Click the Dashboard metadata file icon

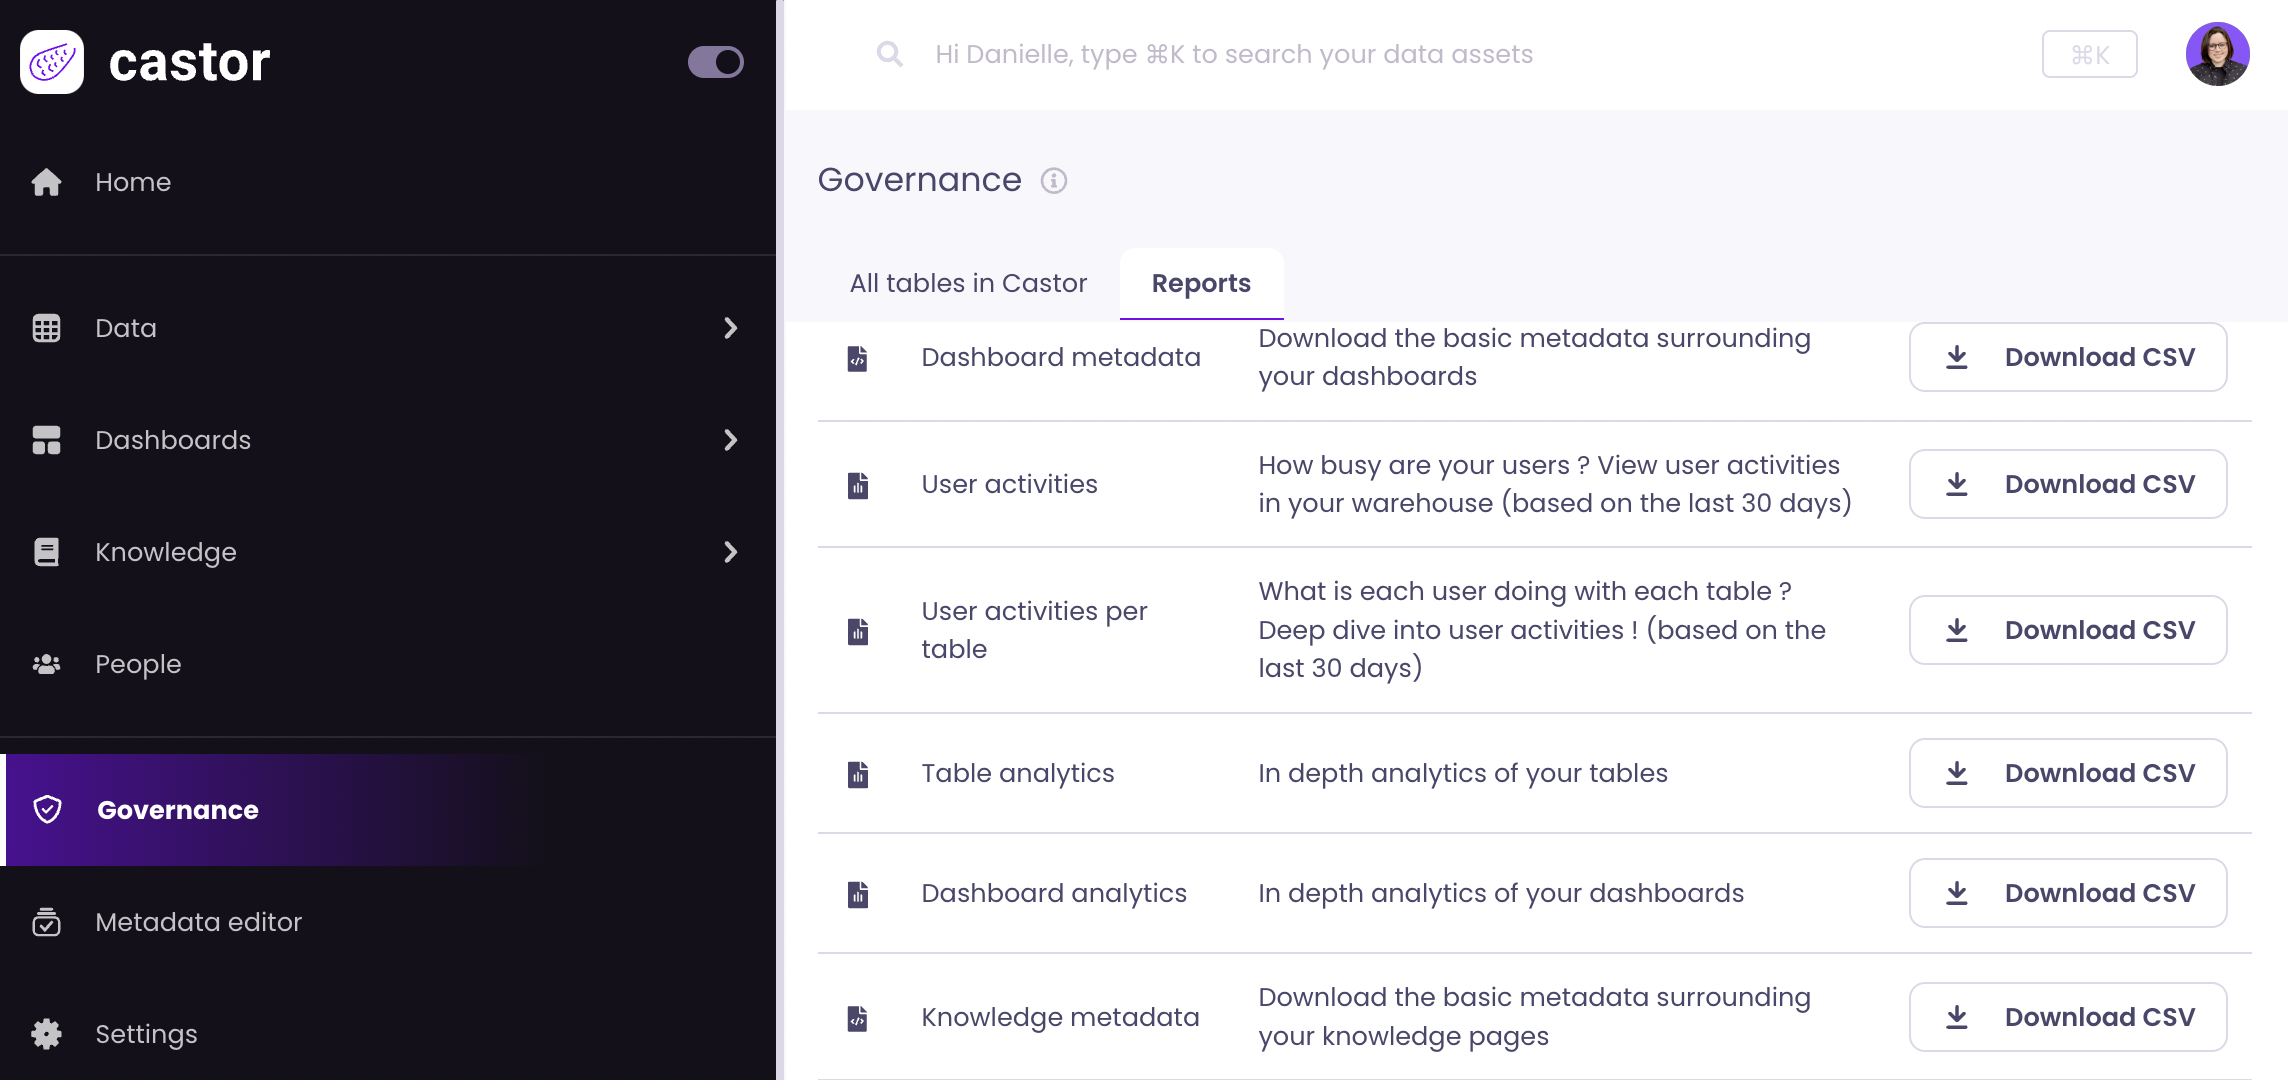tap(858, 358)
